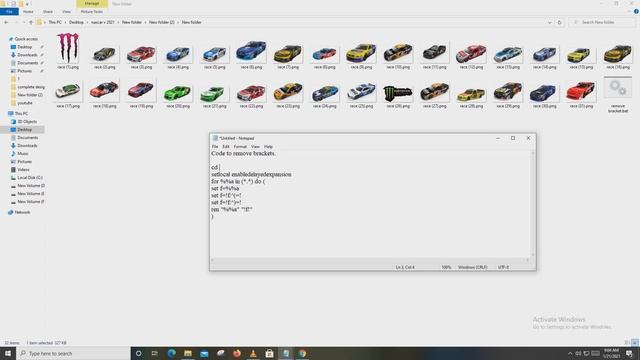The height and width of the screenshot is (360, 640).
Task: Open Windows Start menu
Action: tap(8, 353)
